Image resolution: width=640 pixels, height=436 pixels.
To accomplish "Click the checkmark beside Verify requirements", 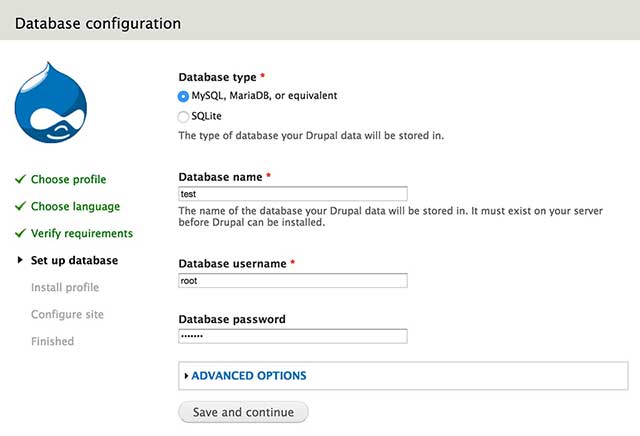I will 20,234.
